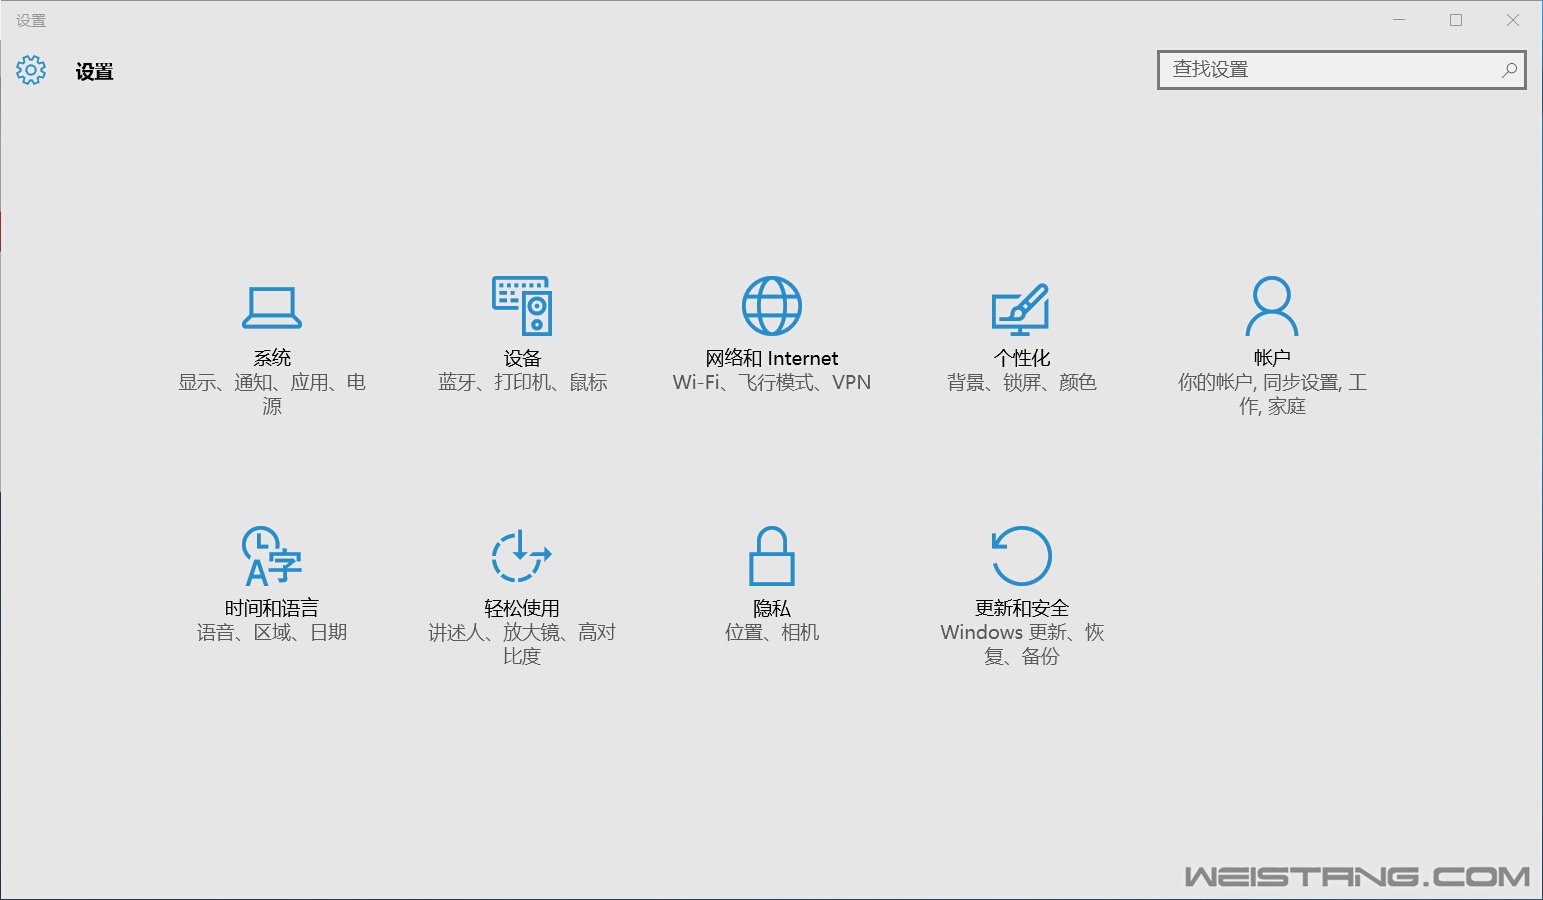
Task: Select the clock and letter icon for 时间和语言
Action: click(x=271, y=556)
